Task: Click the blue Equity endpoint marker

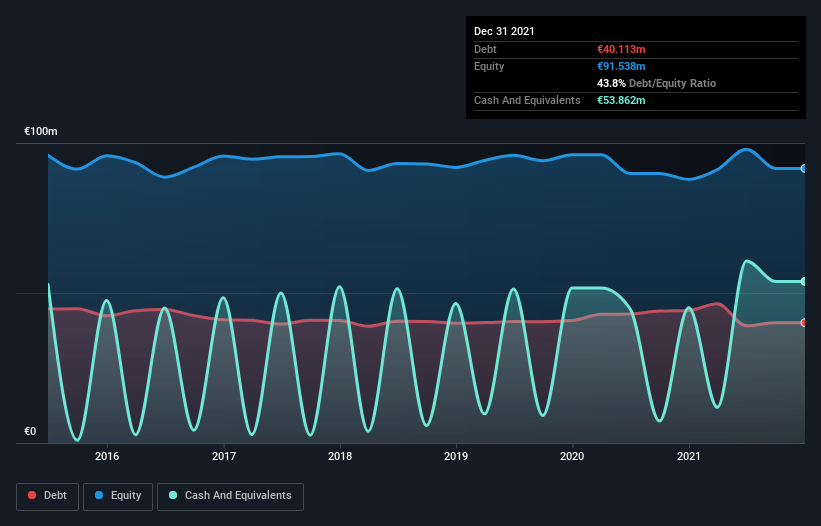Action: pyautogui.click(x=804, y=169)
